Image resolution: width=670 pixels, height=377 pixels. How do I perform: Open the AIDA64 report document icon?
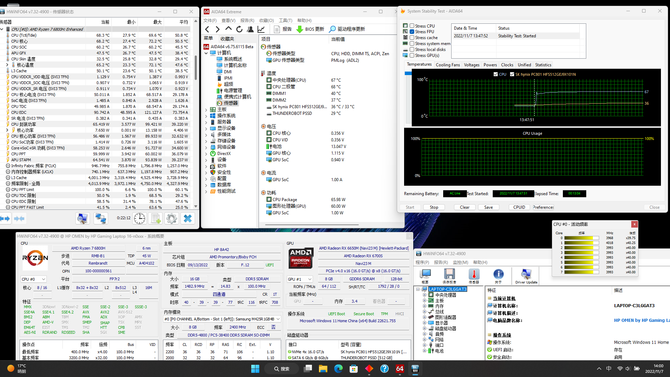tap(276, 29)
